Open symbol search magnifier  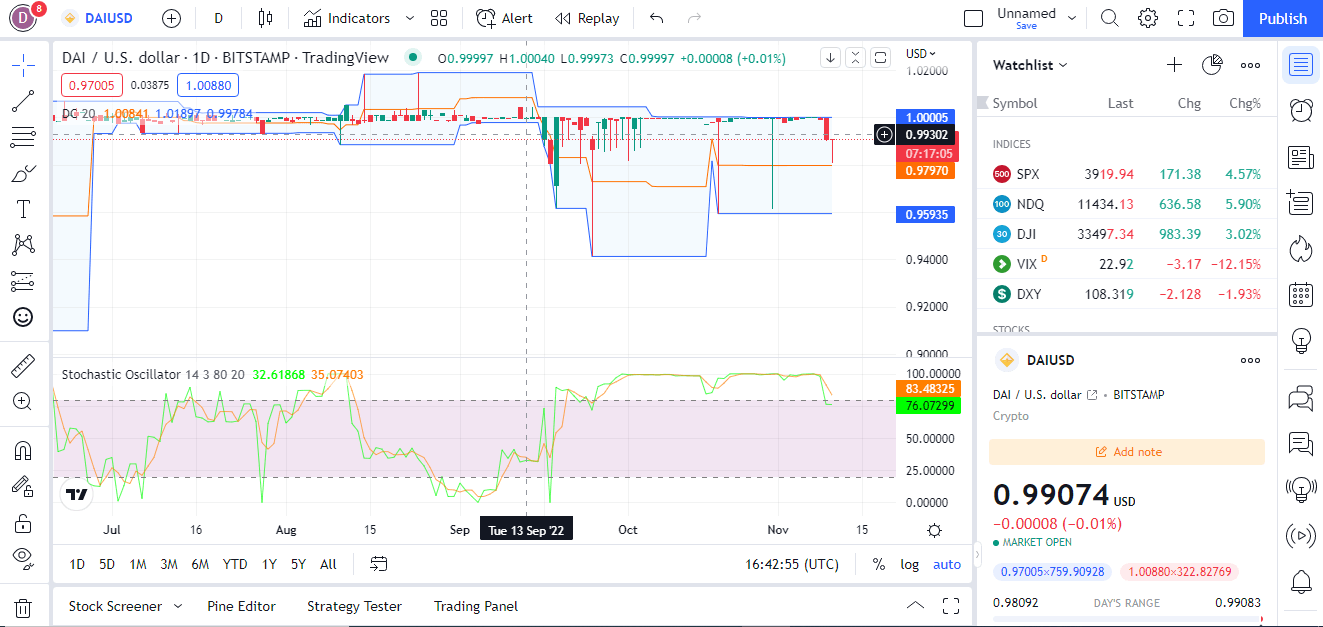pyautogui.click(x=1110, y=18)
